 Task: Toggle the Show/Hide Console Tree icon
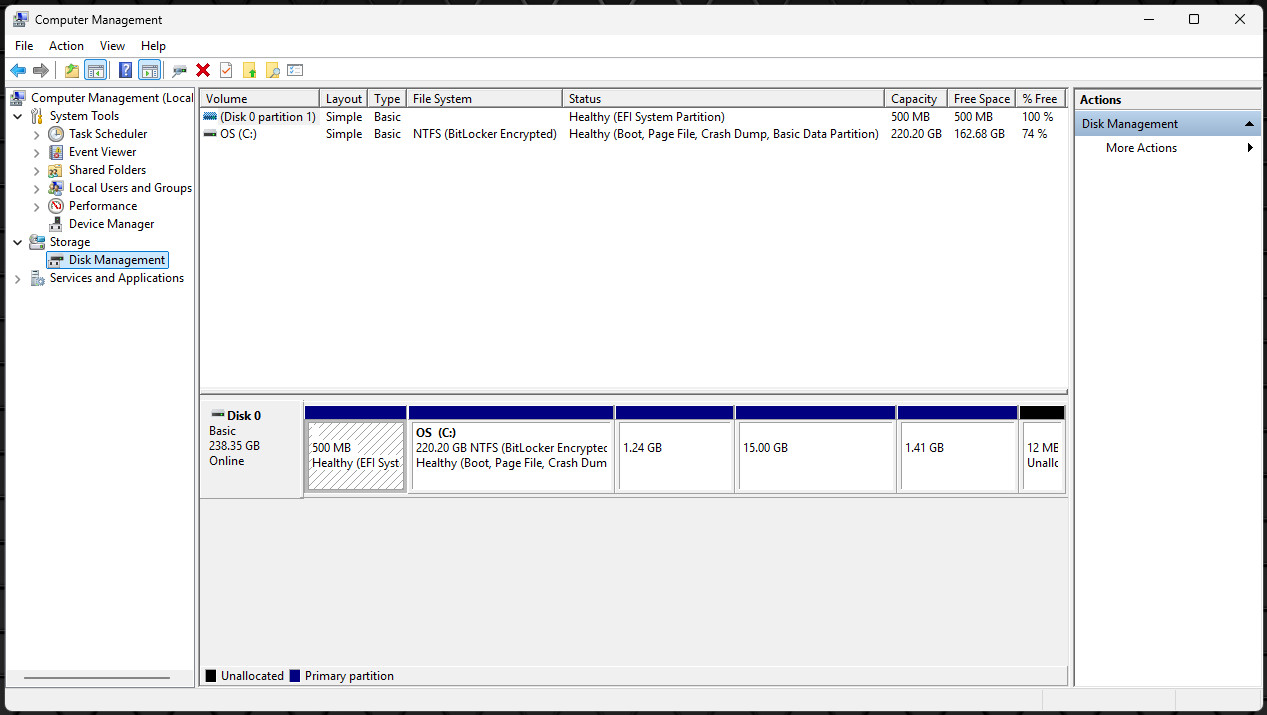point(96,70)
